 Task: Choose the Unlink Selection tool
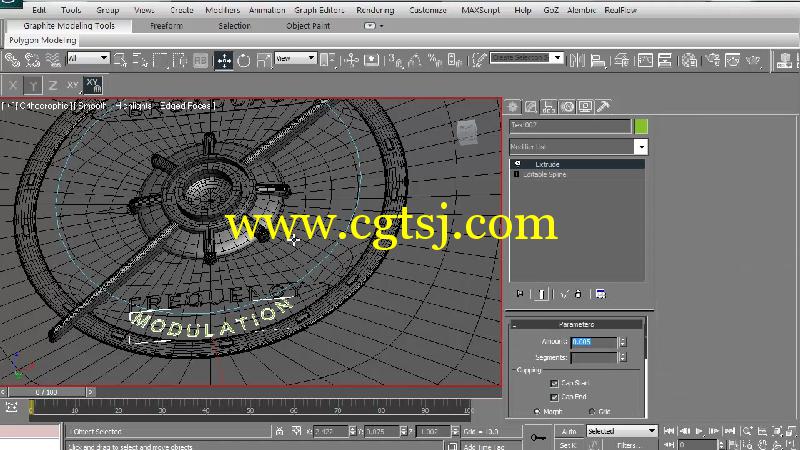tap(32, 60)
